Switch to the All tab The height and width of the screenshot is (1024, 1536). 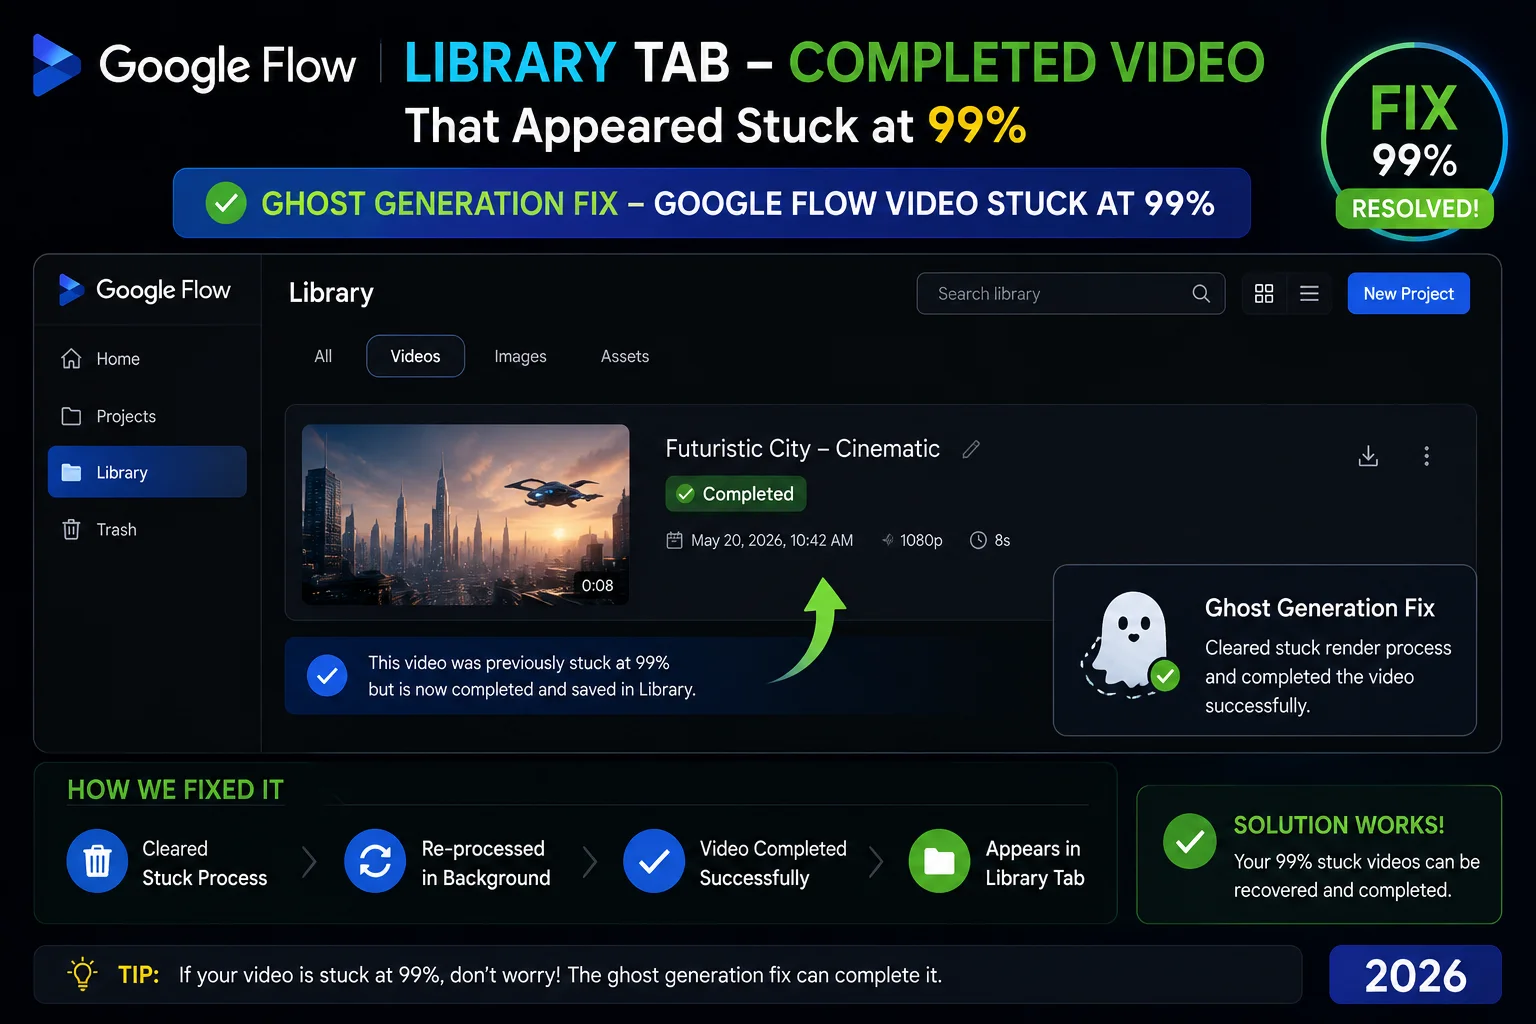click(323, 356)
